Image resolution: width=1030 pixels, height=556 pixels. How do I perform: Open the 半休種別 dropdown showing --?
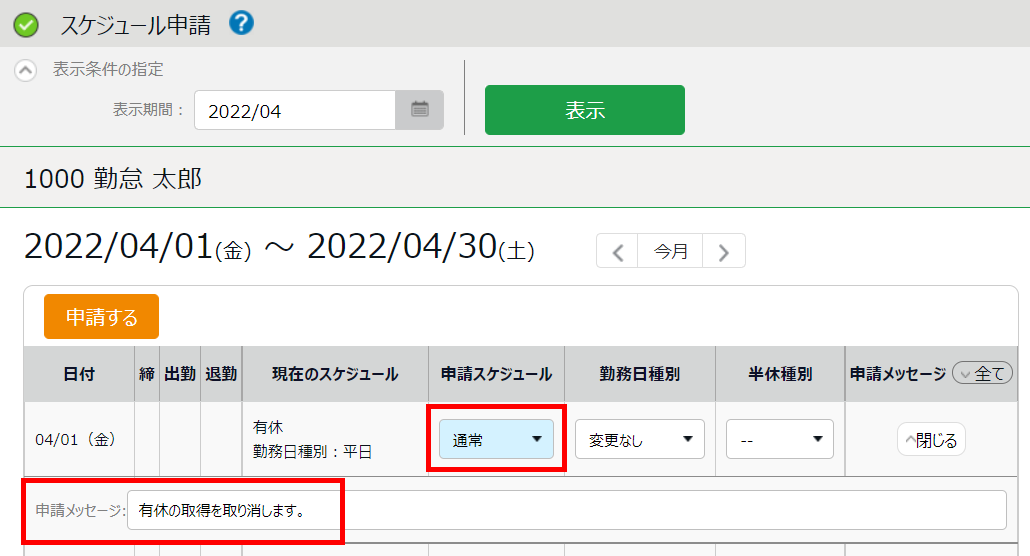(779, 439)
